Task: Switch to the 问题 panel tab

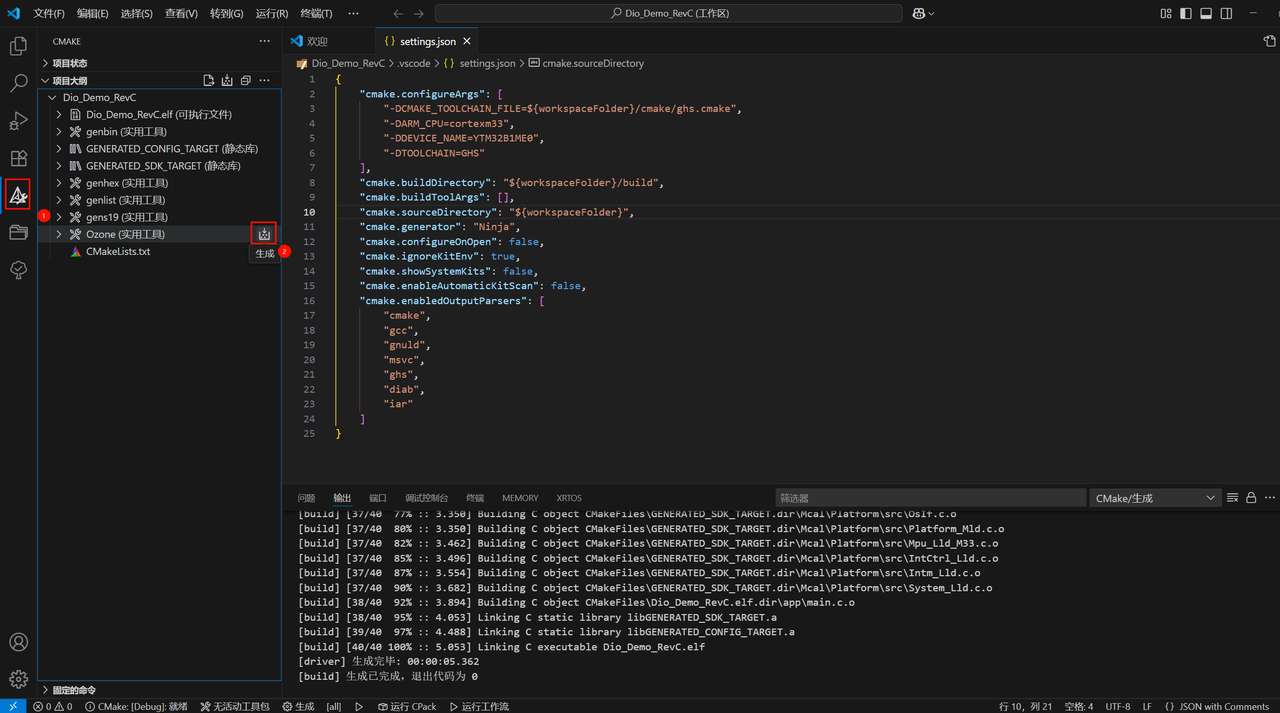Action: point(306,498)
